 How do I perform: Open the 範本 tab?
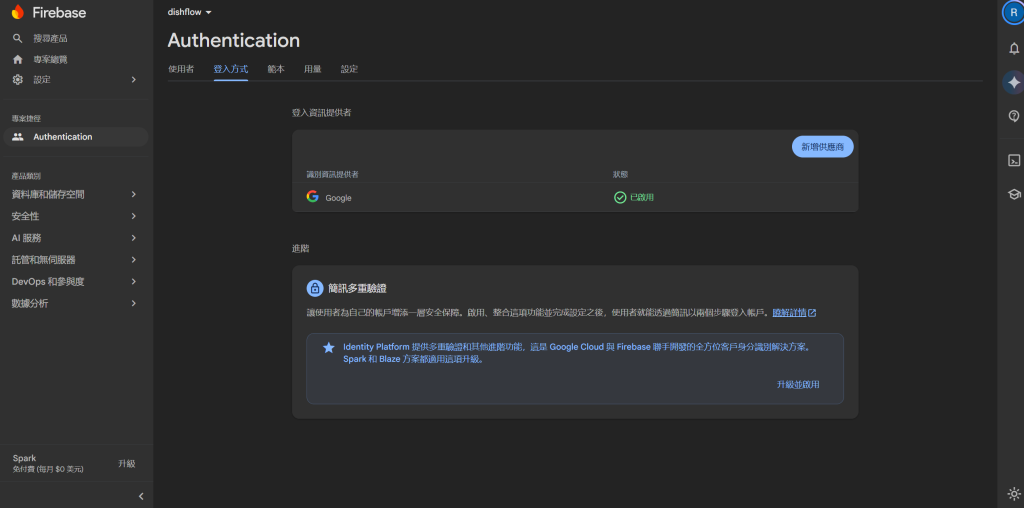tap(276, 69)
